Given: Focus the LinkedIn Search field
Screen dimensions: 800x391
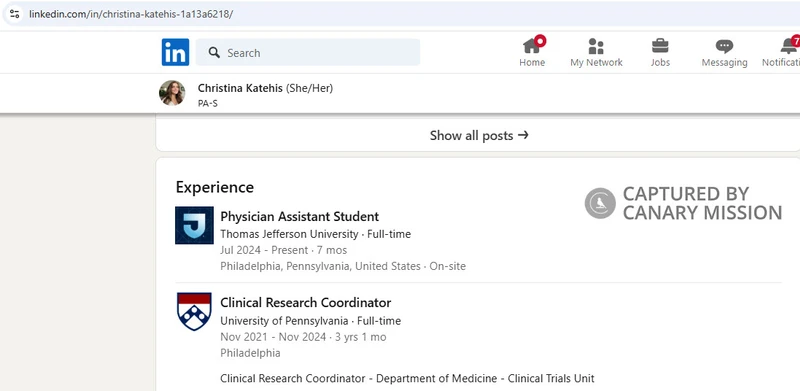Looking at the screenshot, I should 308,53.
